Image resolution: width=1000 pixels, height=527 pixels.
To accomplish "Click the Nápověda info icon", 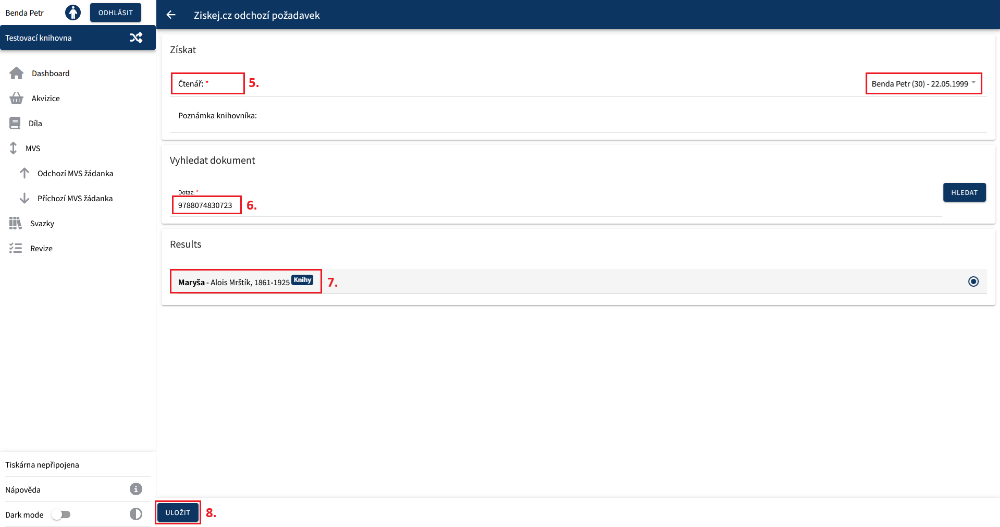I will tap(136, 489).
